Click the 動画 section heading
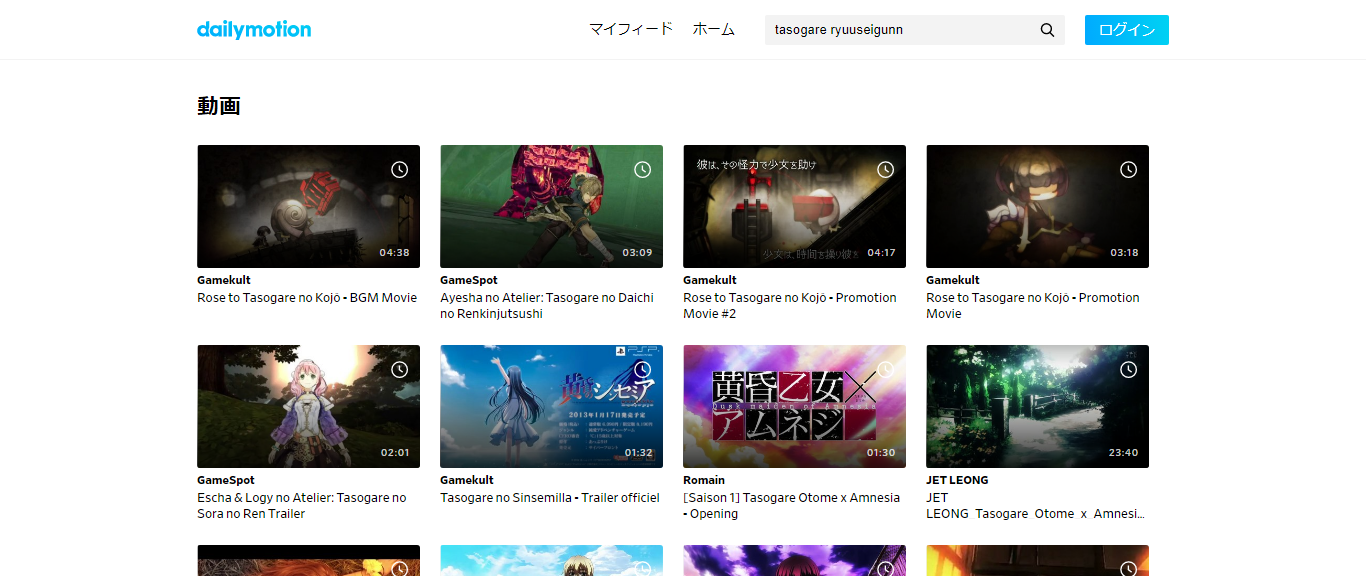The width and height of the screenshot is (1366, 576). [x=219, y=106]
